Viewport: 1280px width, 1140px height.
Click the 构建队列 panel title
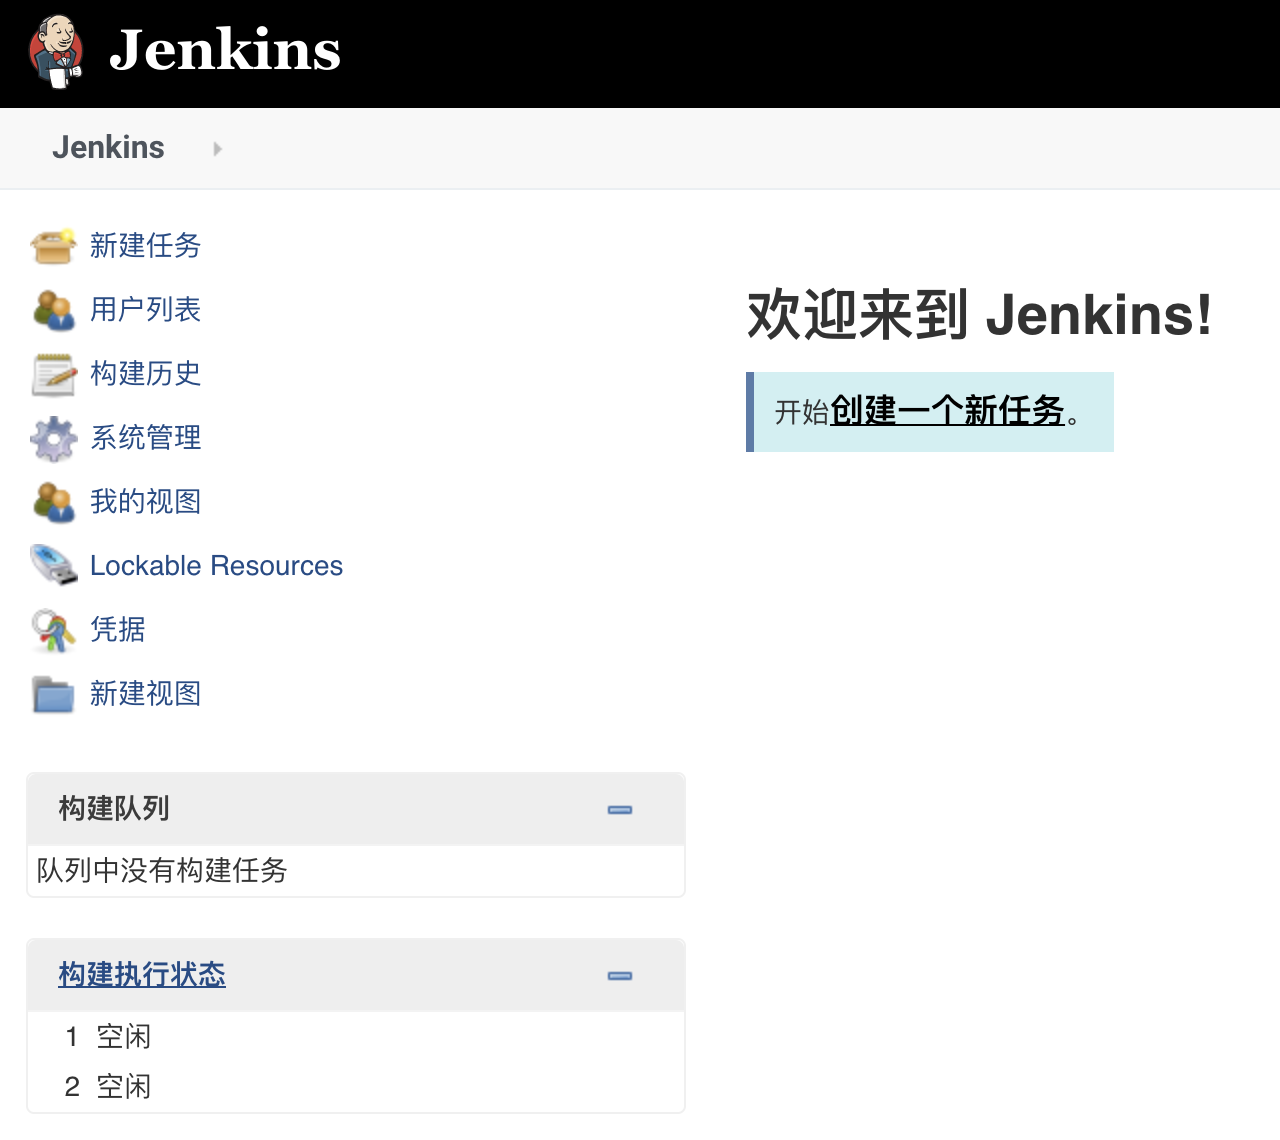[114, 808]
